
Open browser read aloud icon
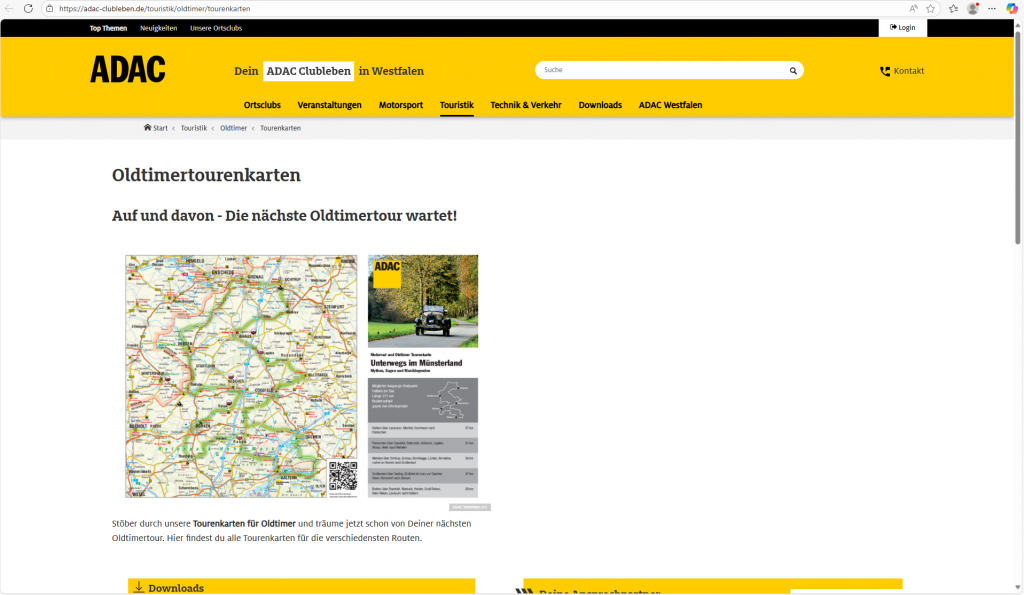(x=913, y=8)
